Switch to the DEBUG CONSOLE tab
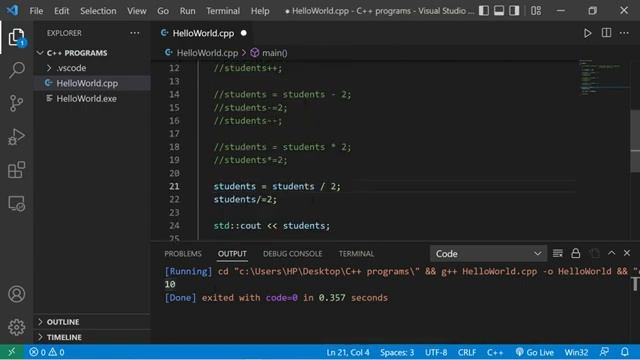This screenshot has height=360, width=640. (292, 253)
